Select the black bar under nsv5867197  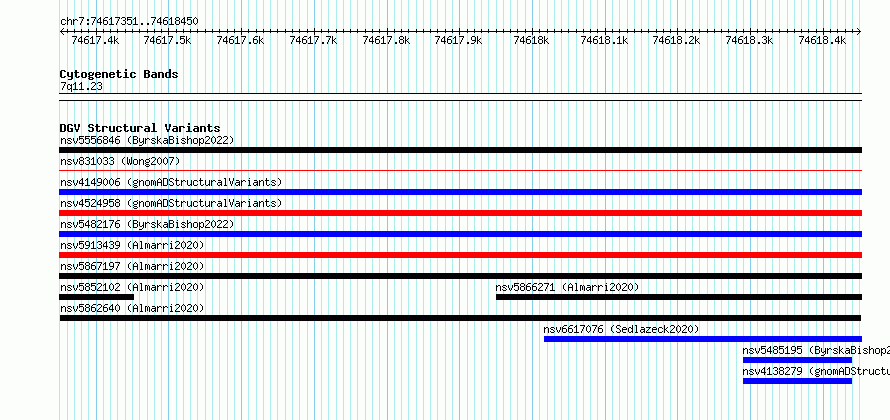click(461, 276)
